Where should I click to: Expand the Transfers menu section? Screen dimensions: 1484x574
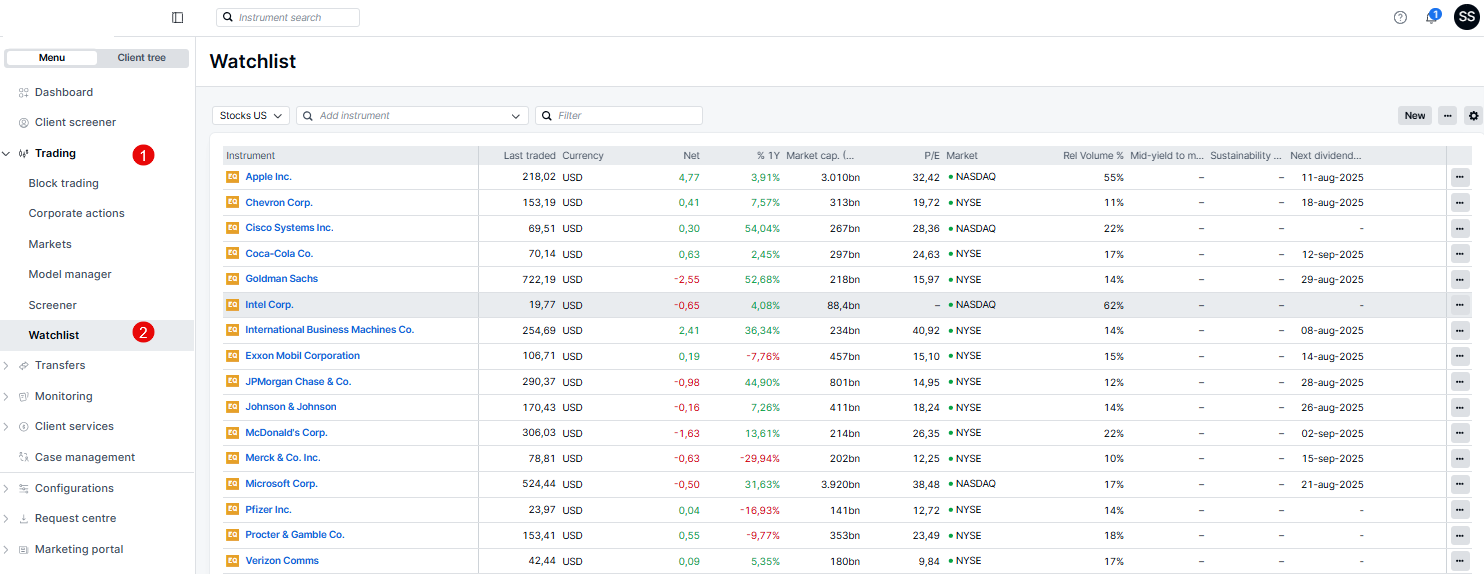(7, 366)
